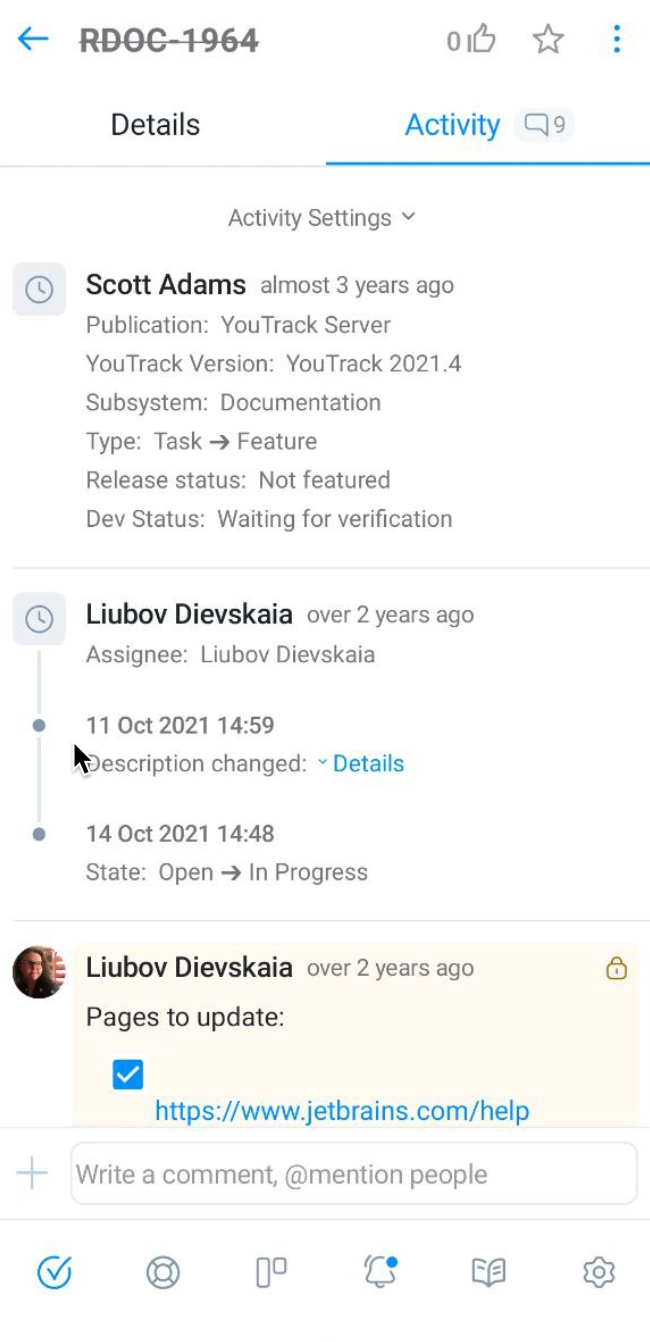
Task: Open Notifications via the bell icon
Action: pos(380,1272)
